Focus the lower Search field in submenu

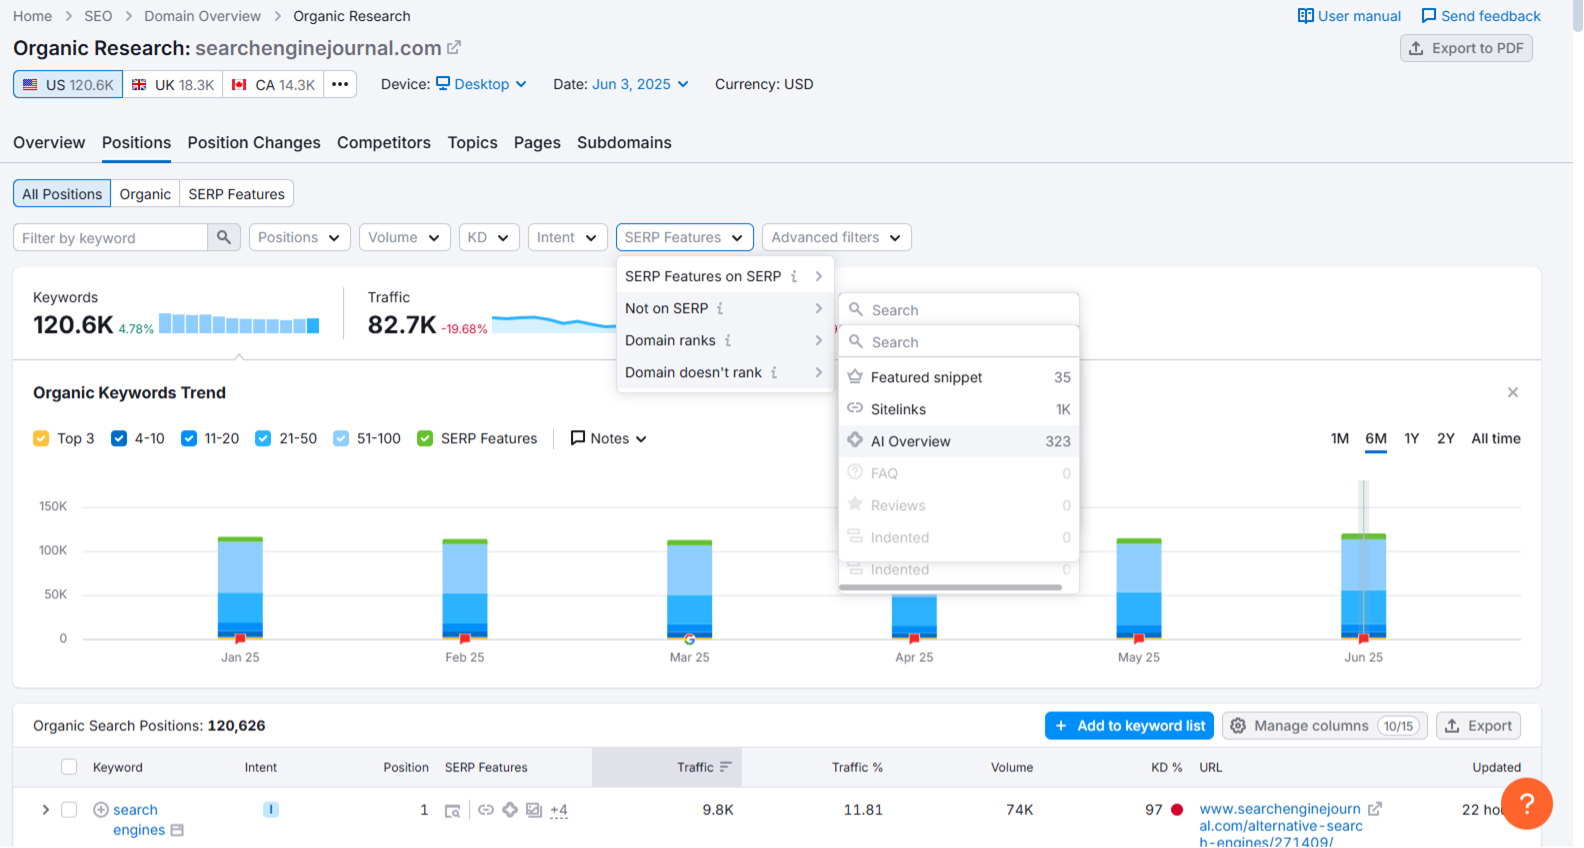click(959, 342)
